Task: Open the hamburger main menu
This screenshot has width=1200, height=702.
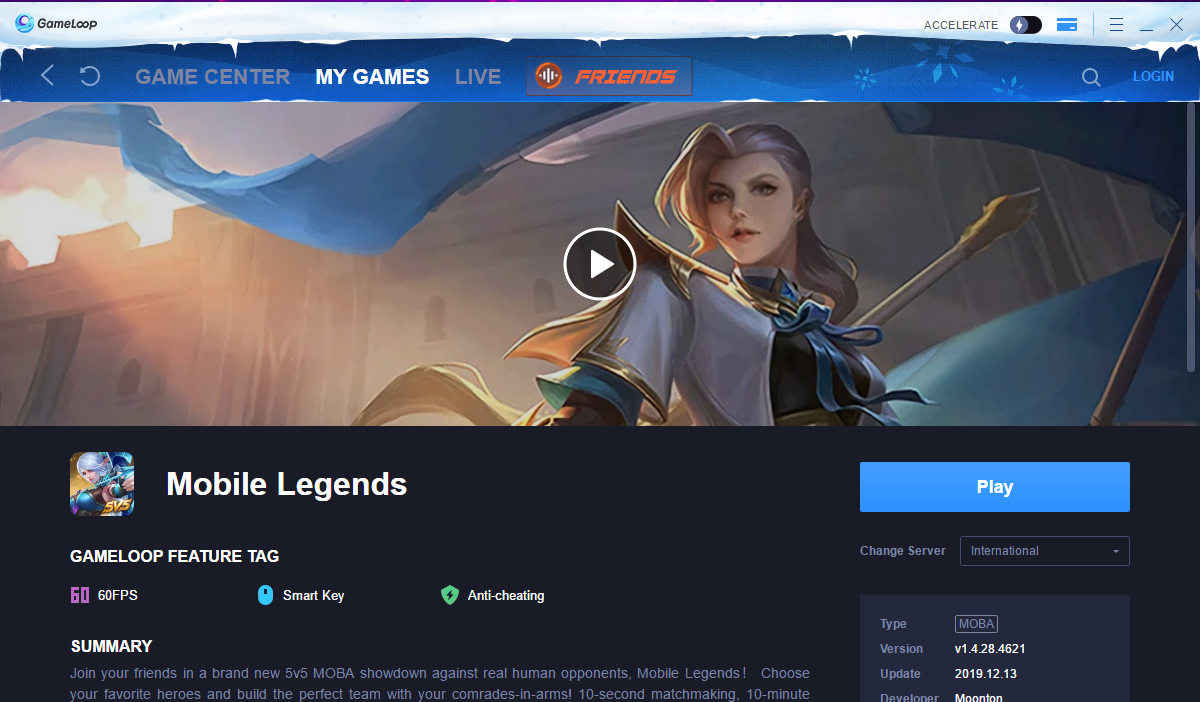Action: pyautogui.click(x=1116, y=25)
